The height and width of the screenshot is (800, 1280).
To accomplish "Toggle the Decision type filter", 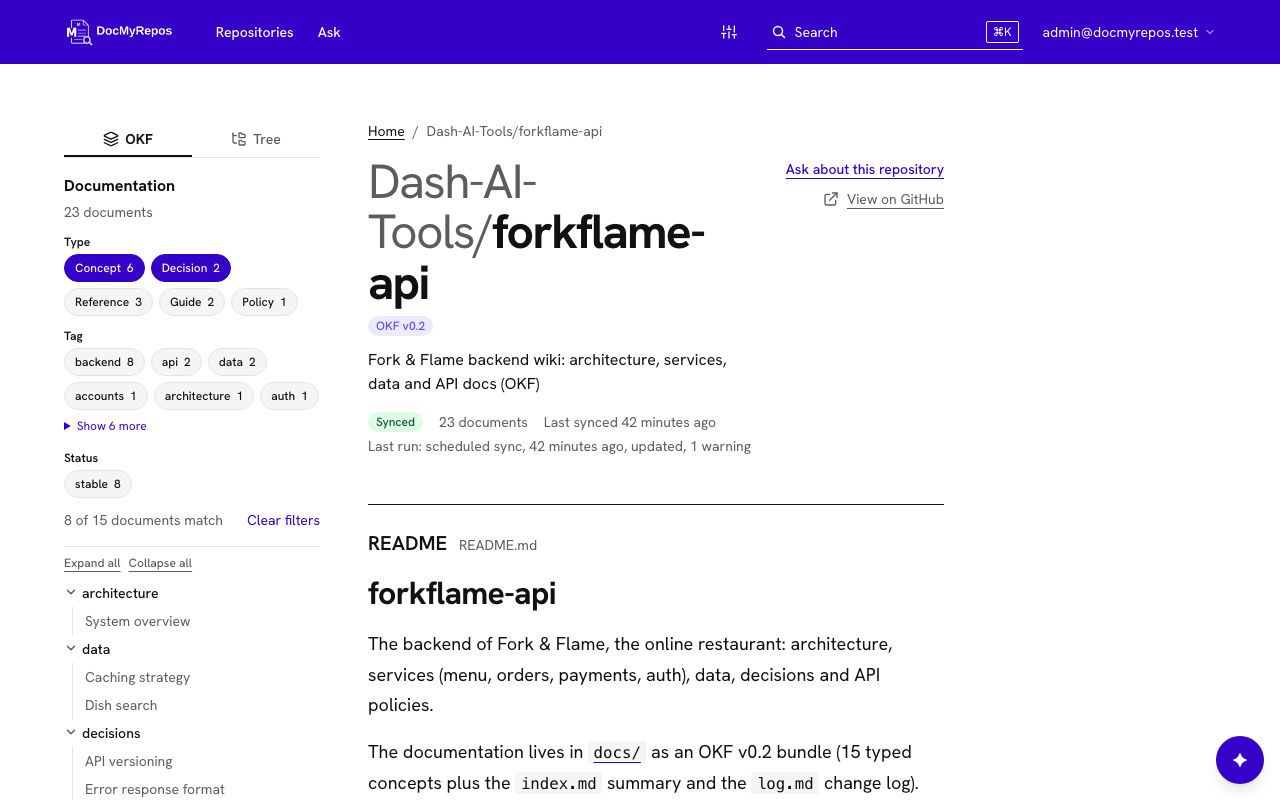I will click(191, 268).
